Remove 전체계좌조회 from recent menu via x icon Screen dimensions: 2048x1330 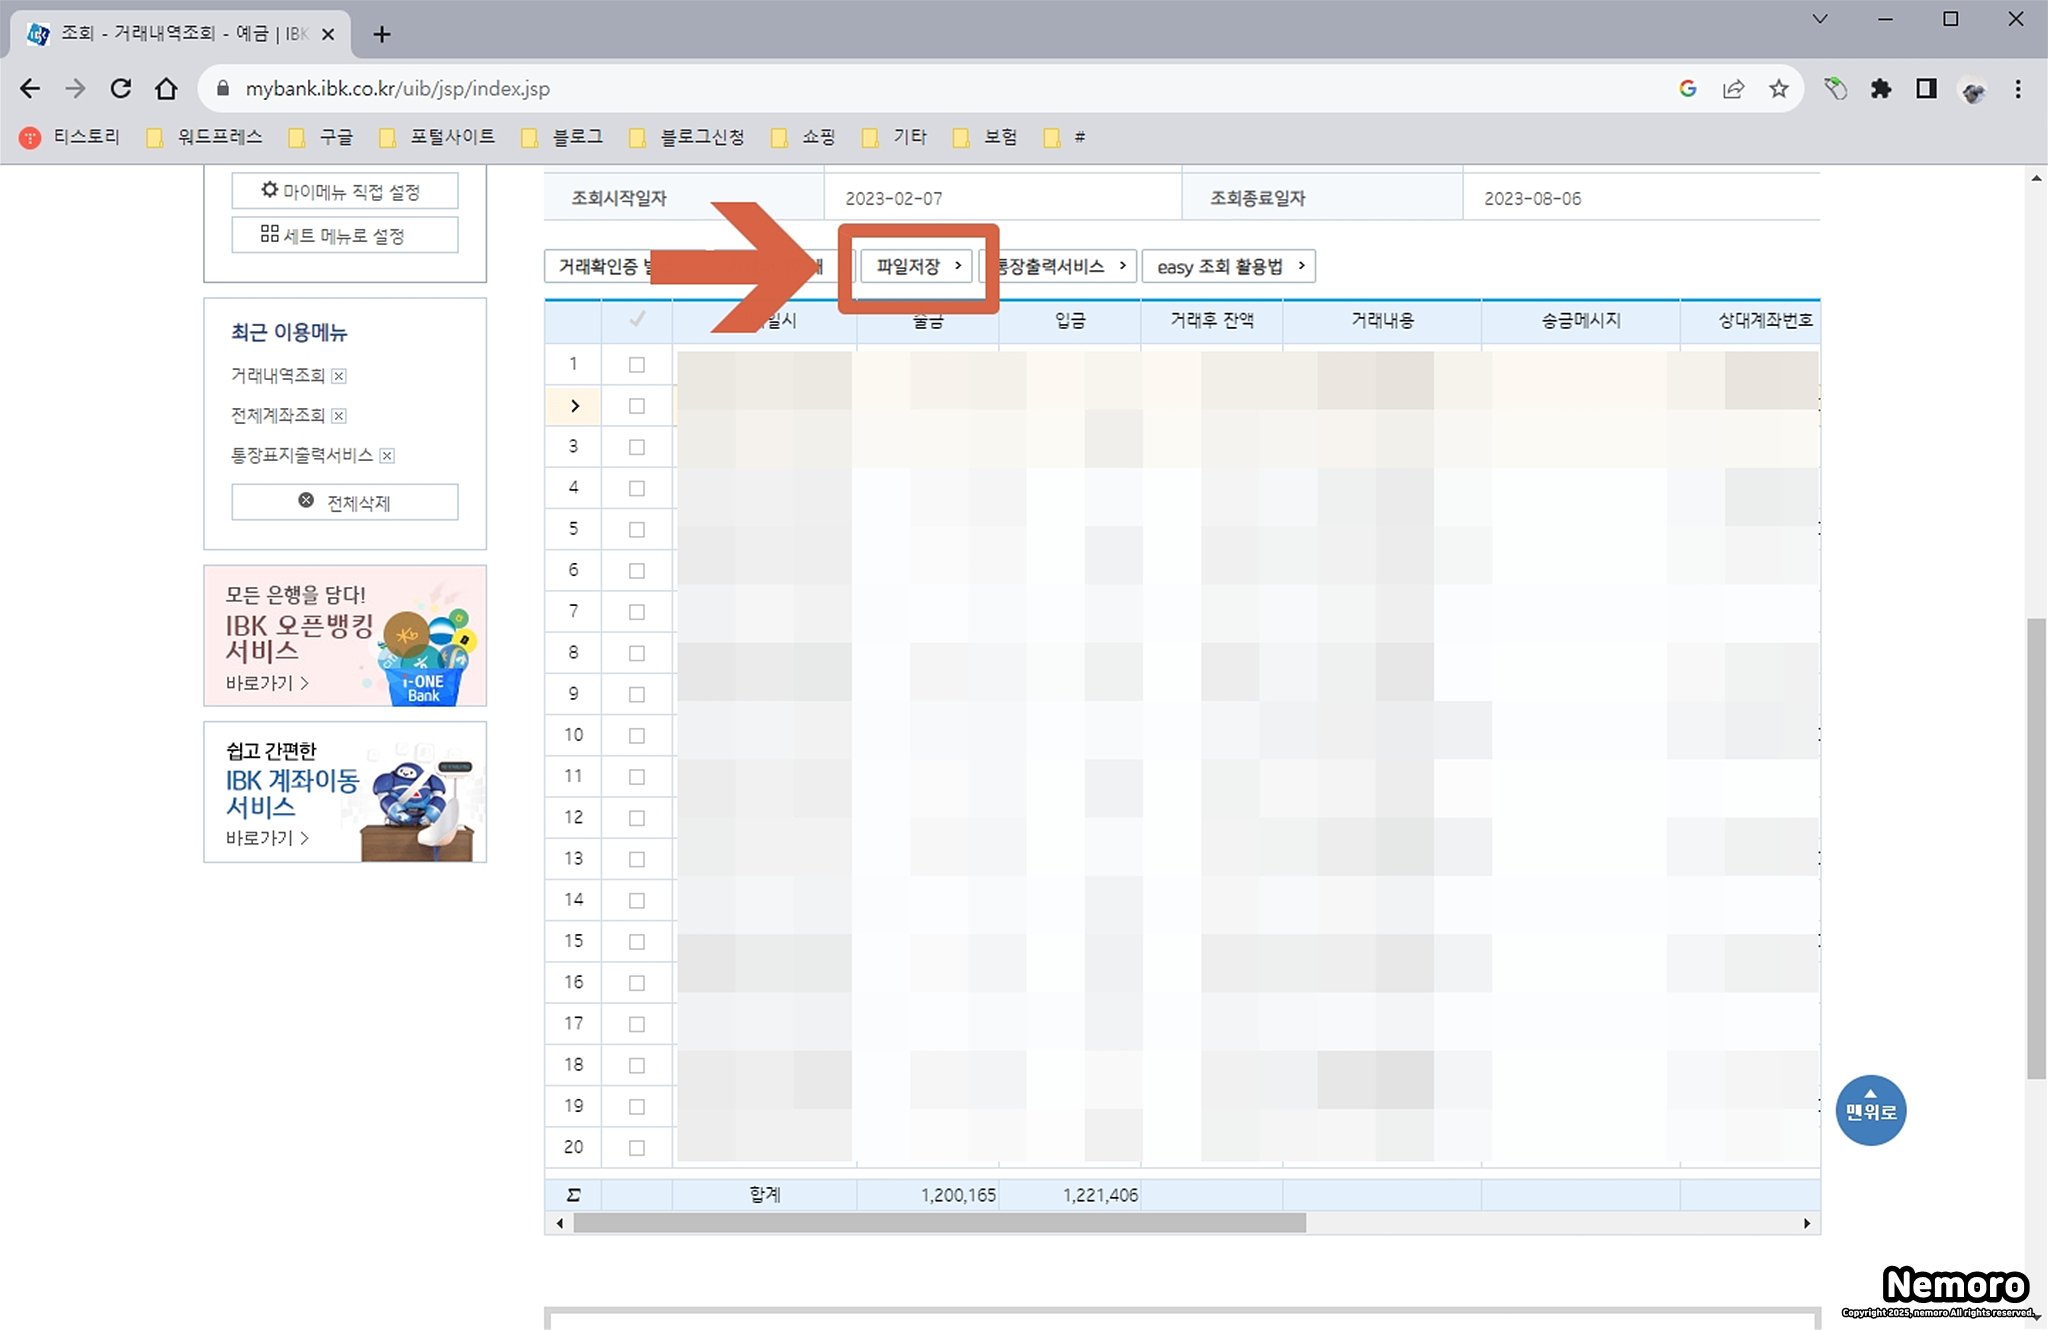(339, 416)
